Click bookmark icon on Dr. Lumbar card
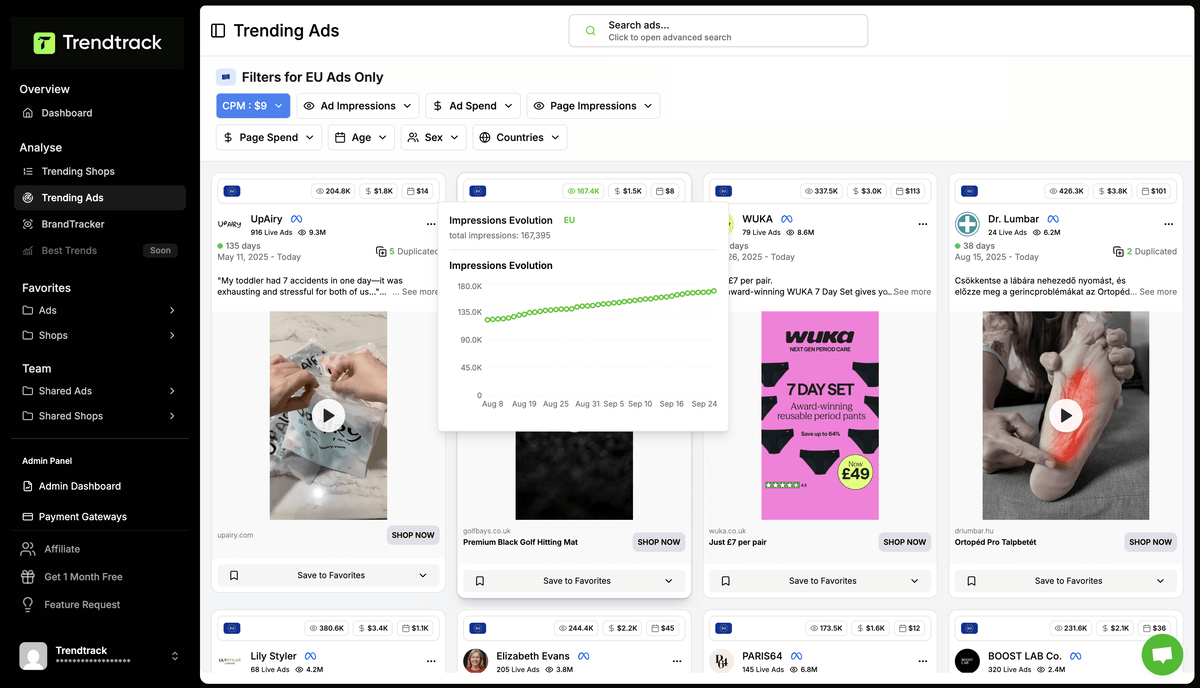This screenshot has width=1200, height=688. click(972, 581)
